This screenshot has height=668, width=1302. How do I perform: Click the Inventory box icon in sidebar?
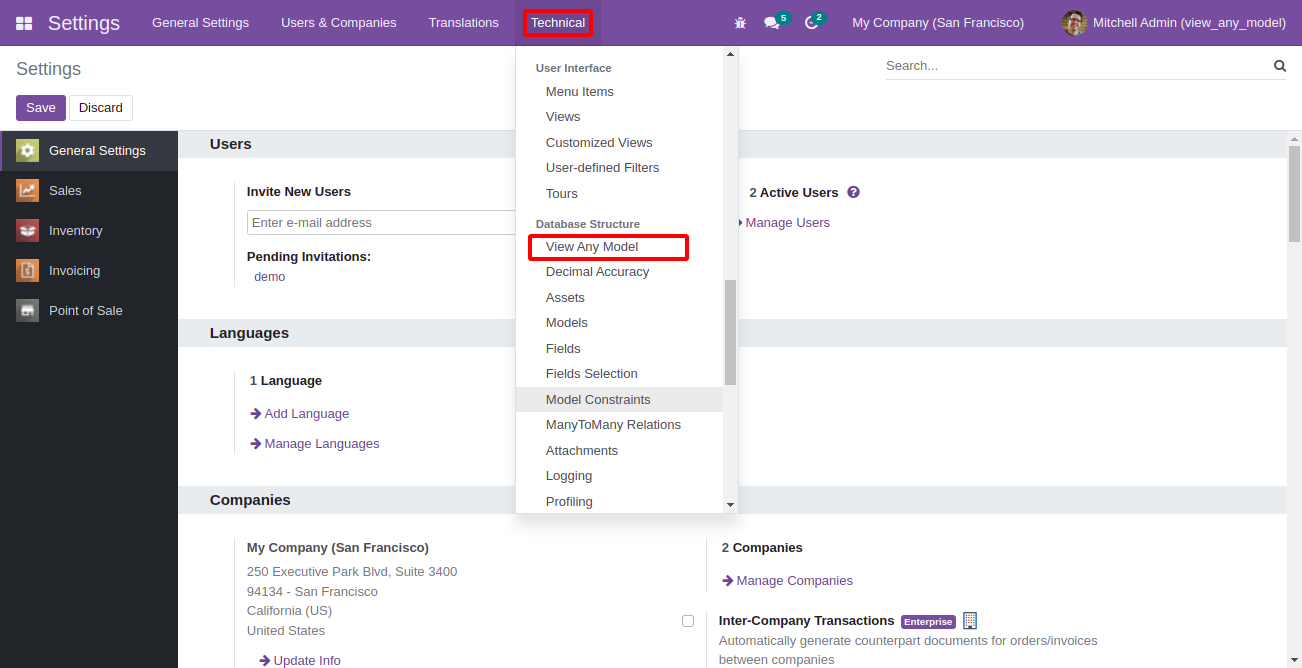tap(28, 231)
